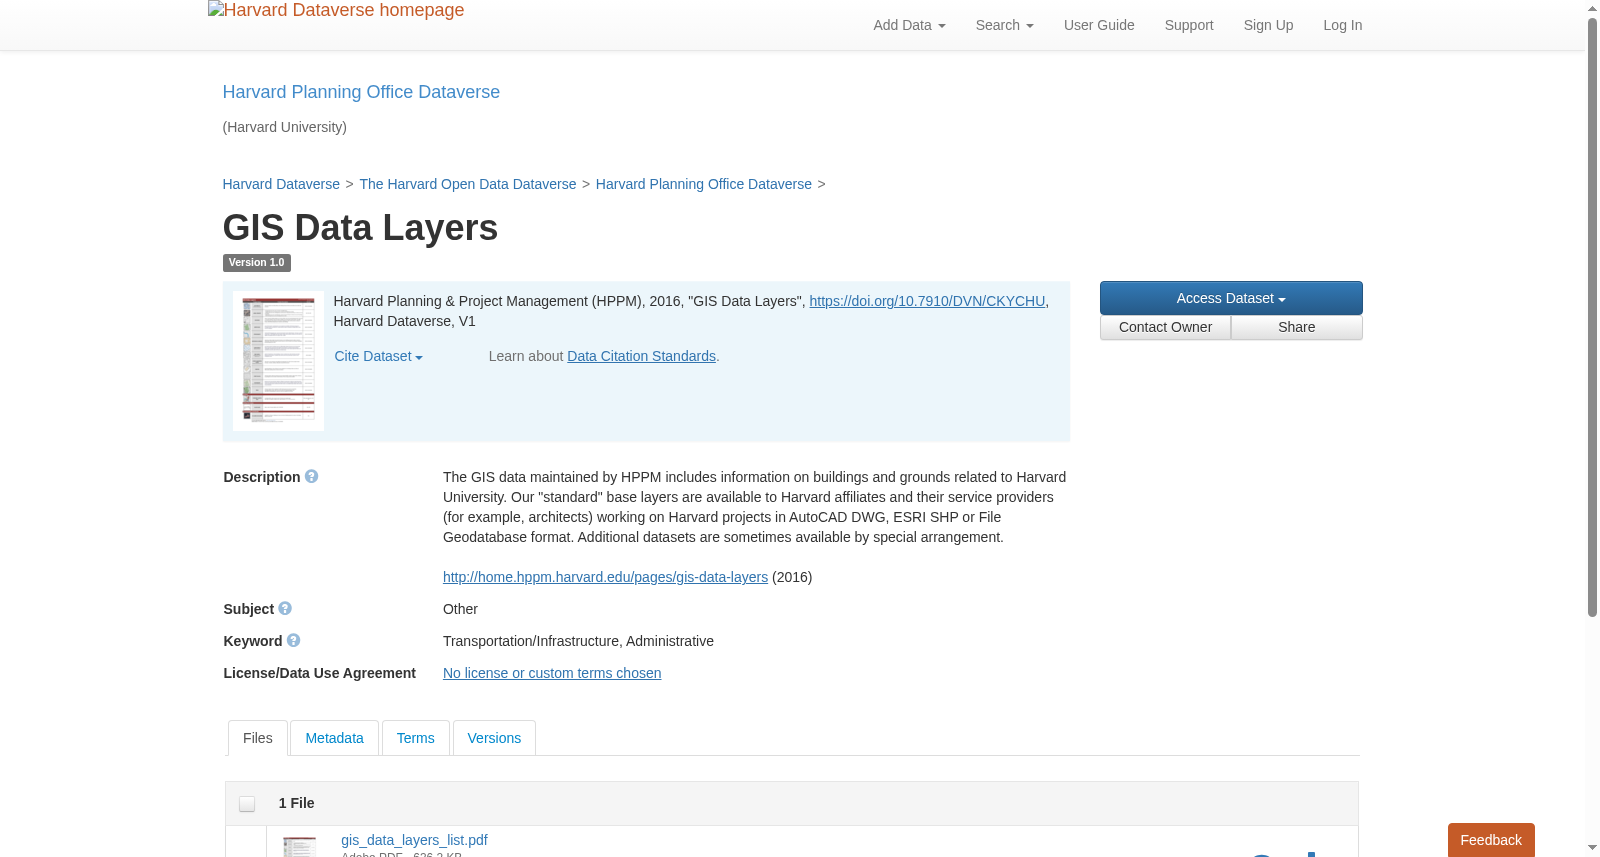Click the Version 1.0 badge
1600x857 pixels.
257,263
